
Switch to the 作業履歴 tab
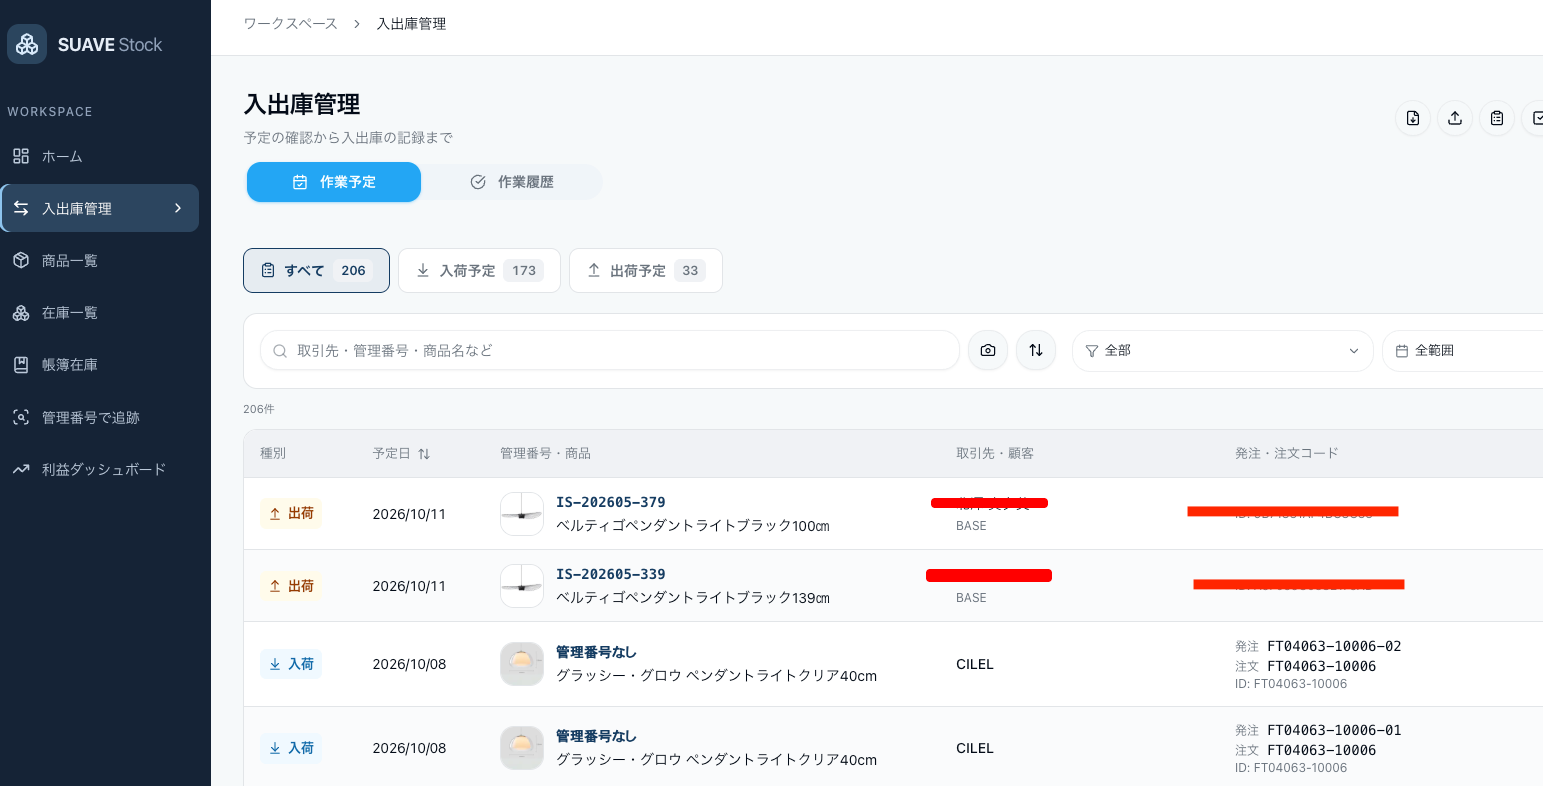click(512, 182)
